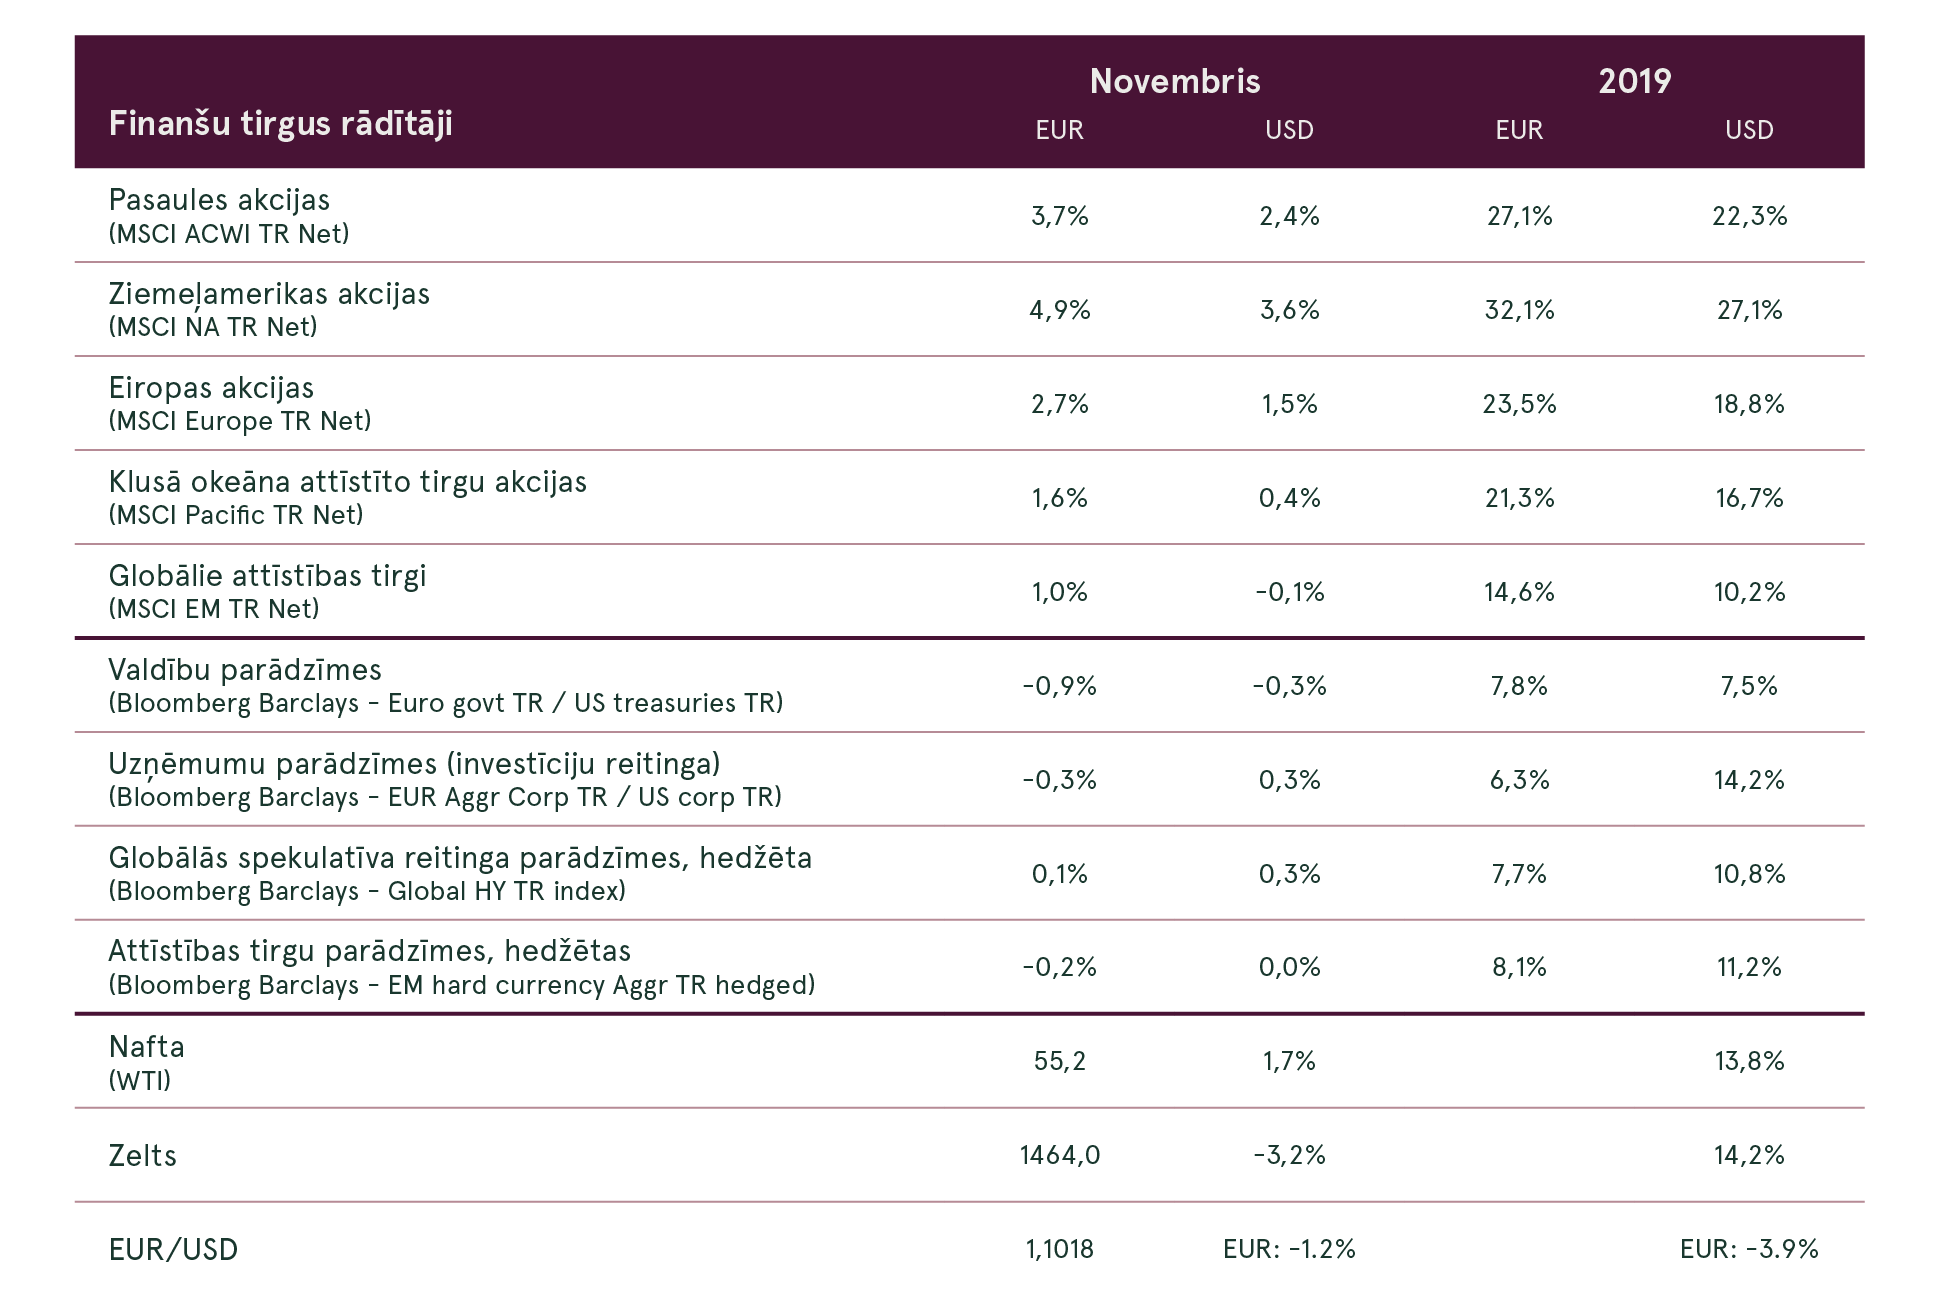This screenshot has width=1951, height=1290.
Task: Click the 'Valdību parādzīmes' row label
Action: [245, 670]
